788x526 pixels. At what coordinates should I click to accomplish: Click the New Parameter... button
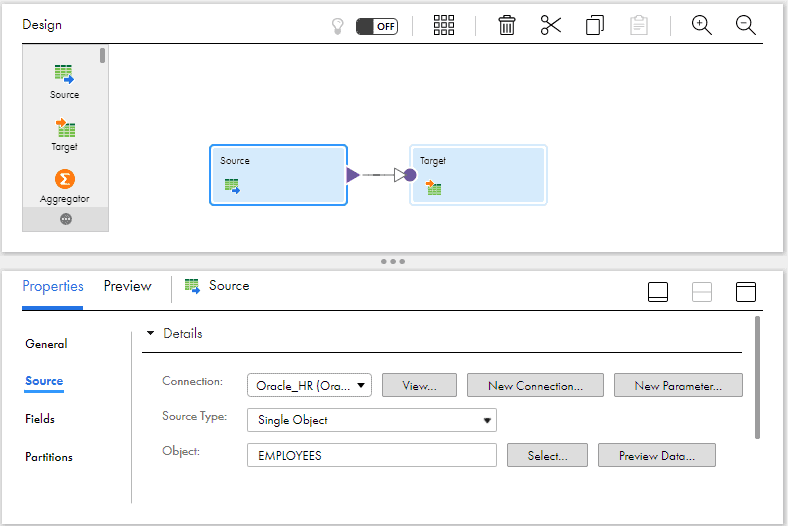click(x=678, y=385)
